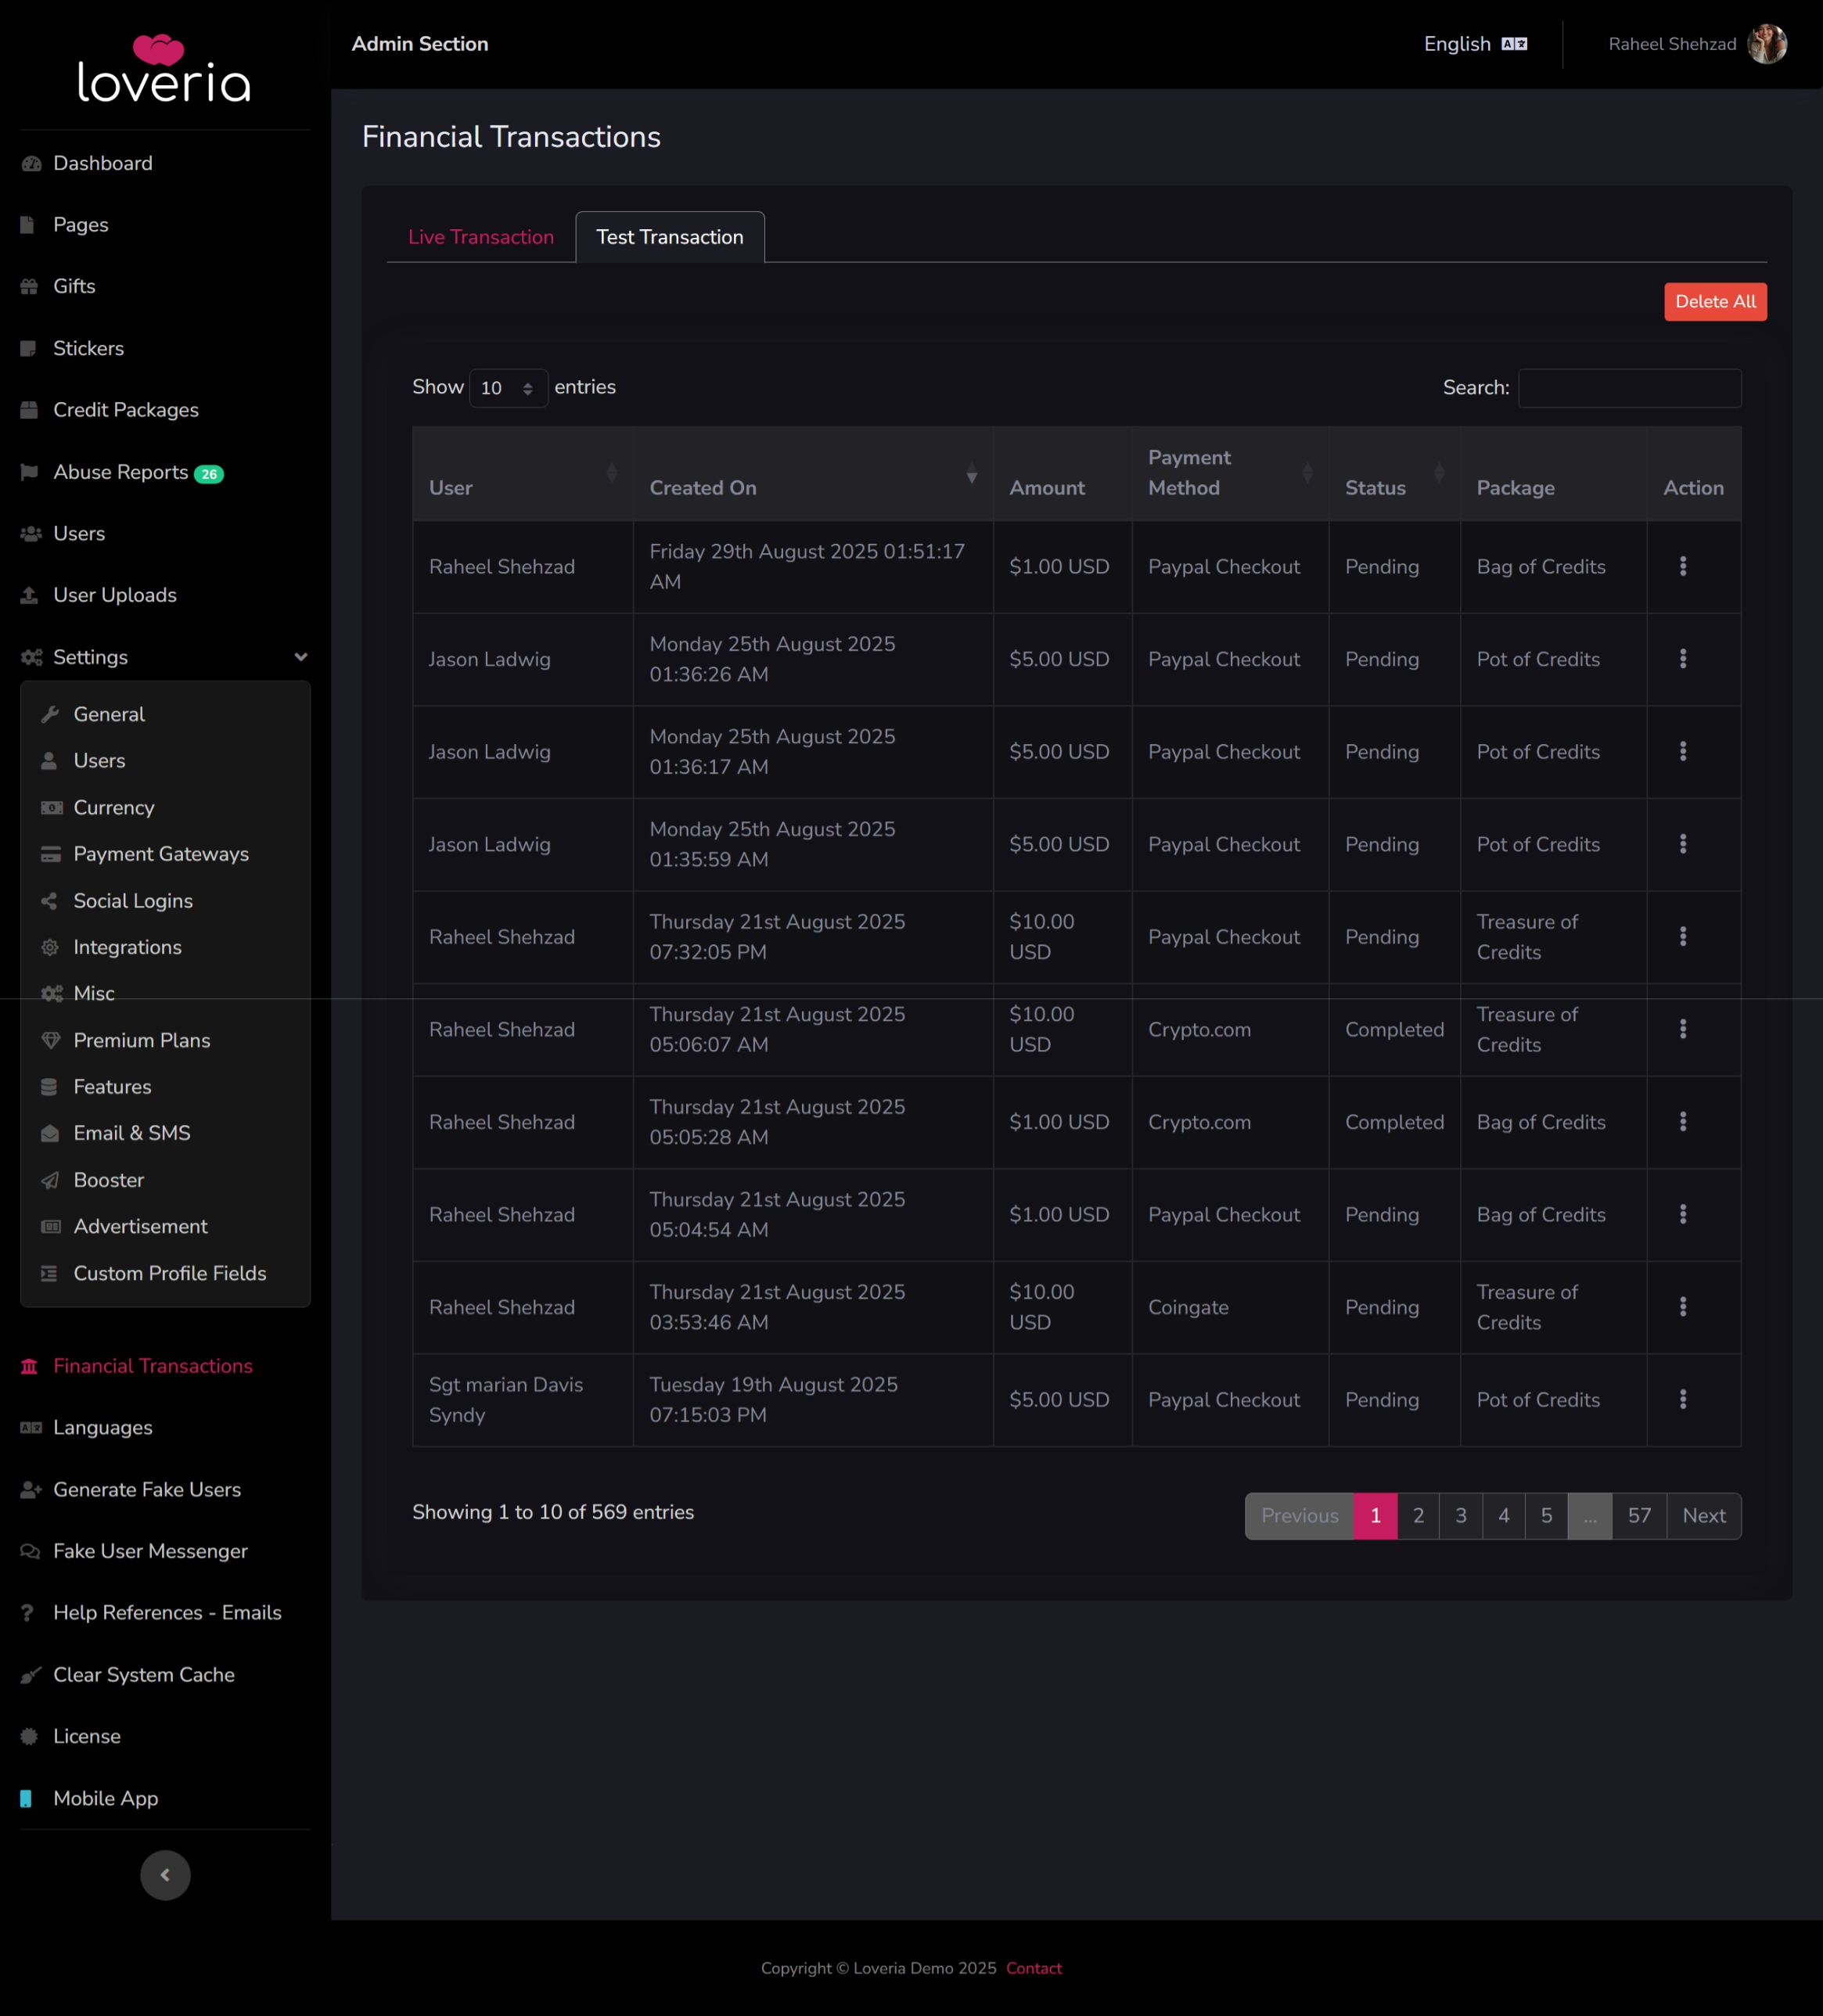Click the table Search input field
Viewport: 1823px width, 2016px height.
[1629, 388]
